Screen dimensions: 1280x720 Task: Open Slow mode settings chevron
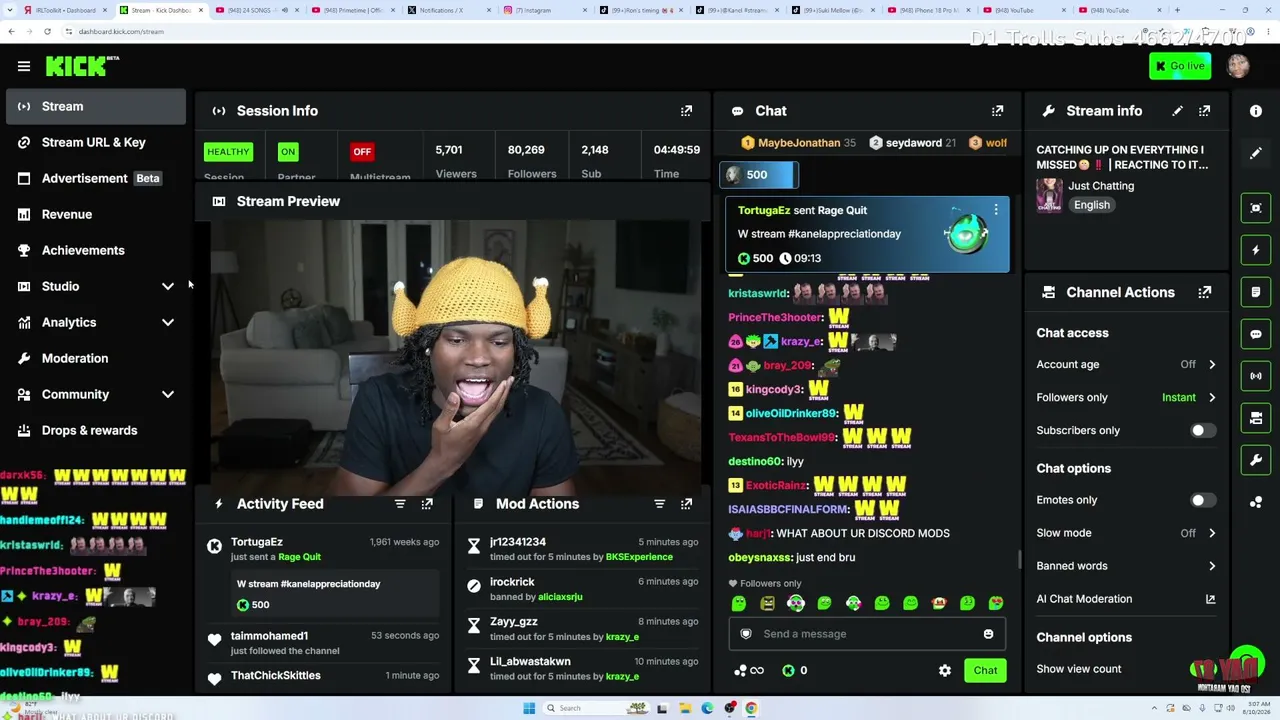[x=1212, y=533]
